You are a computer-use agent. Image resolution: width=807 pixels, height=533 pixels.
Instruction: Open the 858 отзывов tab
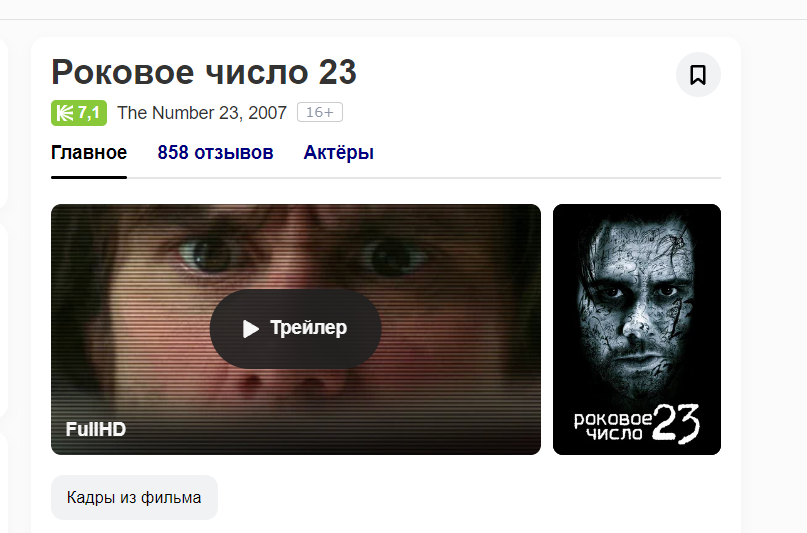click(215, 153)
